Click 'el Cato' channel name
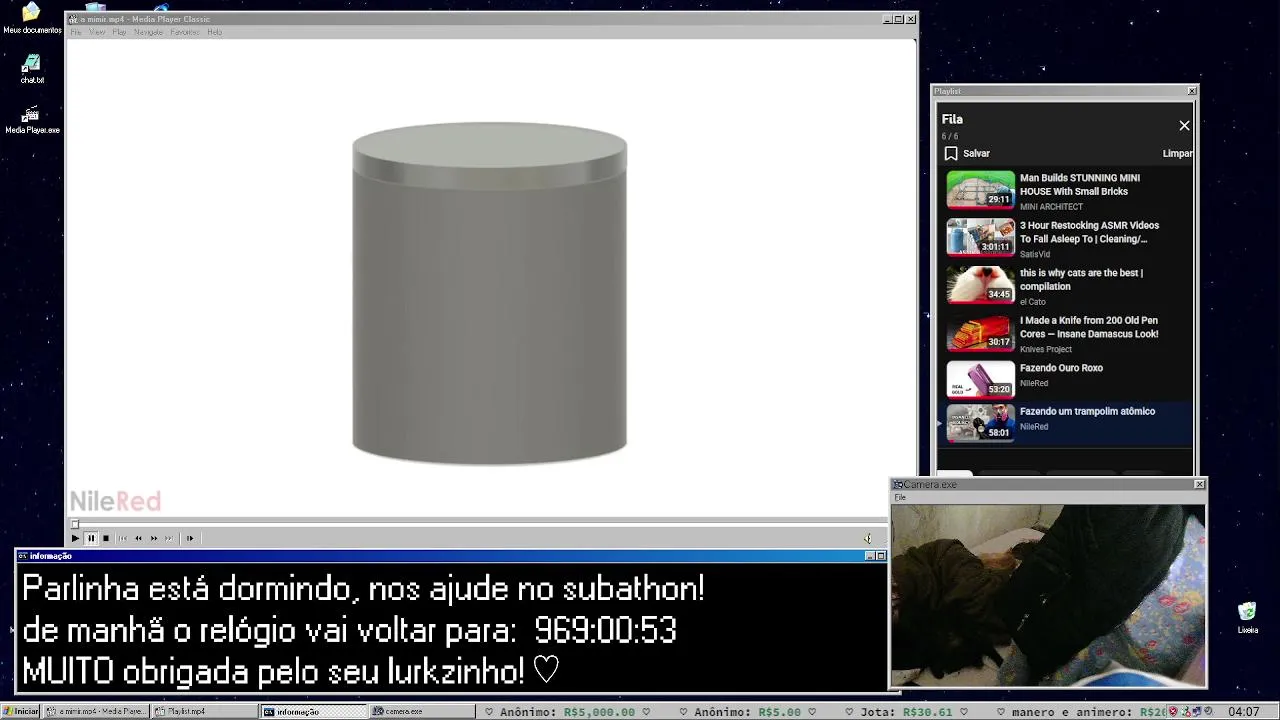The image size is (1280, 720). click(x=1033, y=302)
